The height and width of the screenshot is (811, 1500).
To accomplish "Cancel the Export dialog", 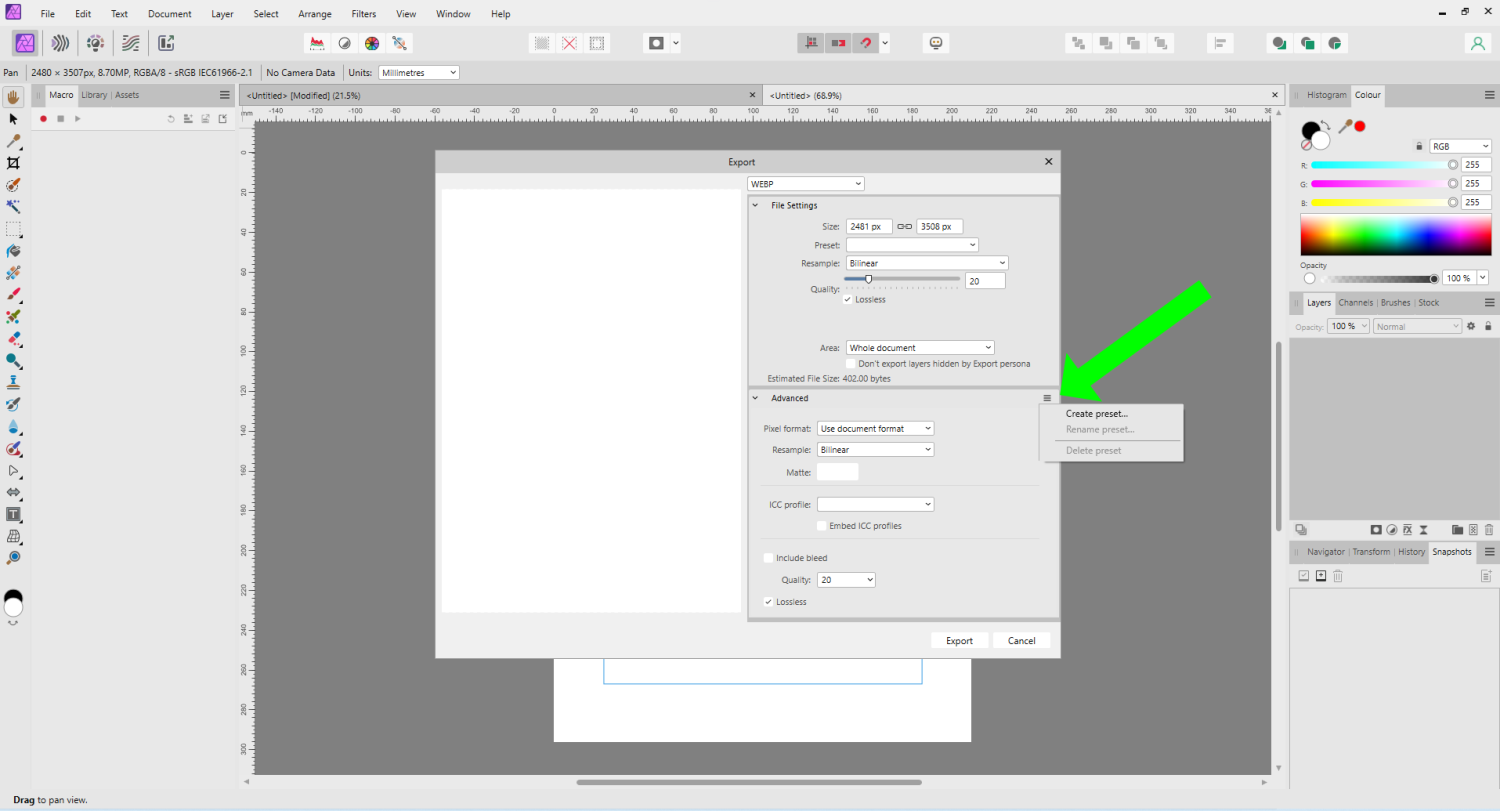I will click(1021, 641).
